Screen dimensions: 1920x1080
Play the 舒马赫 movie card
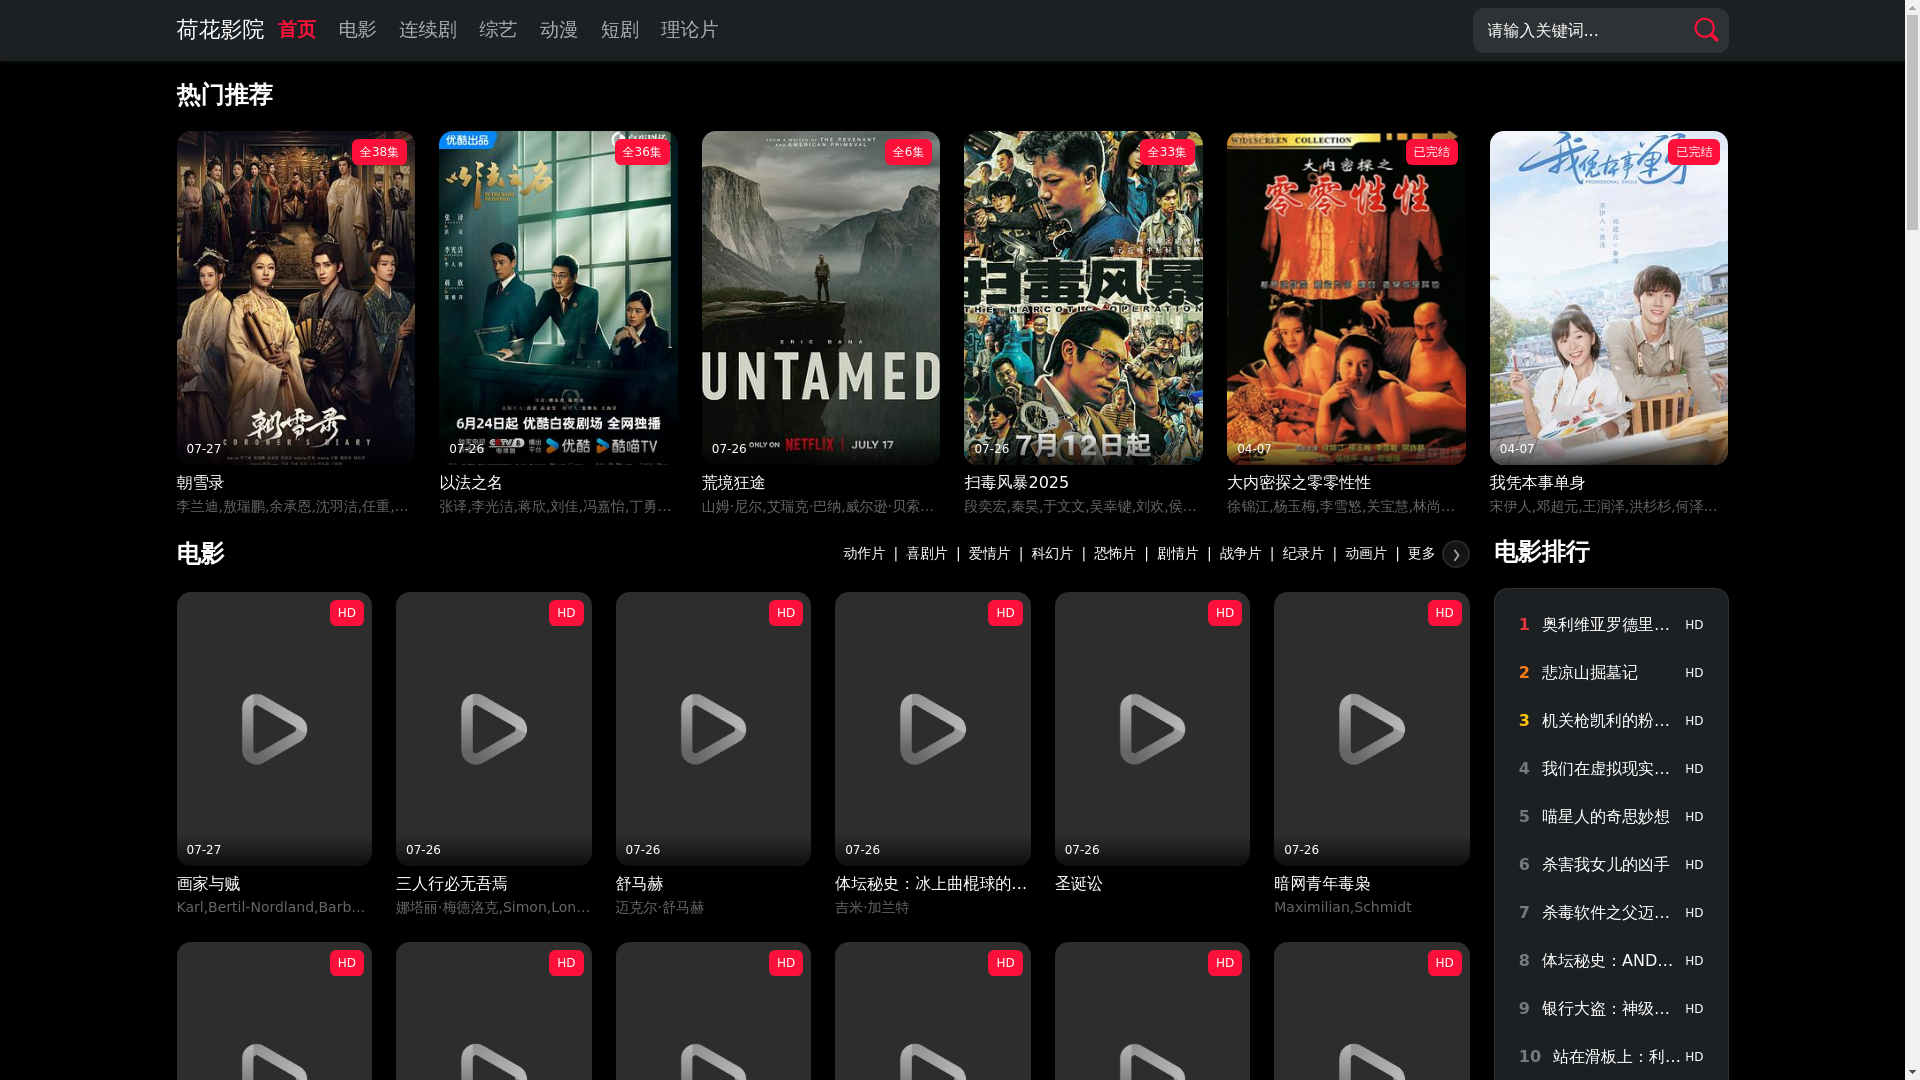tap(713, 729)
